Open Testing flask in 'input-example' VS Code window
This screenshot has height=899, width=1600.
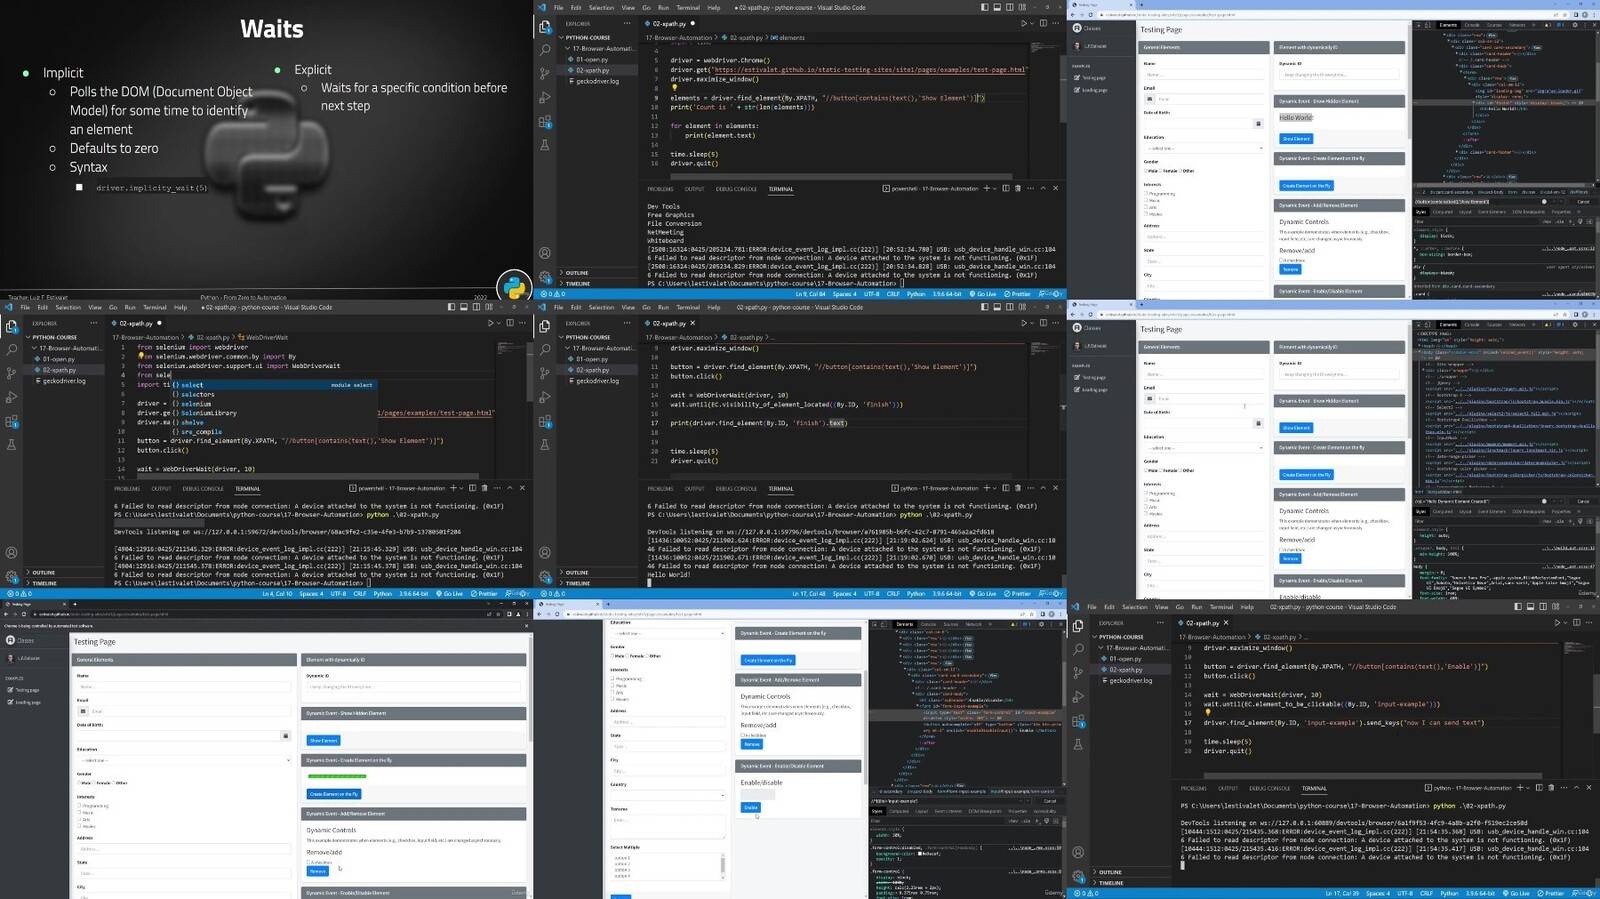(x=1078, y=745)
